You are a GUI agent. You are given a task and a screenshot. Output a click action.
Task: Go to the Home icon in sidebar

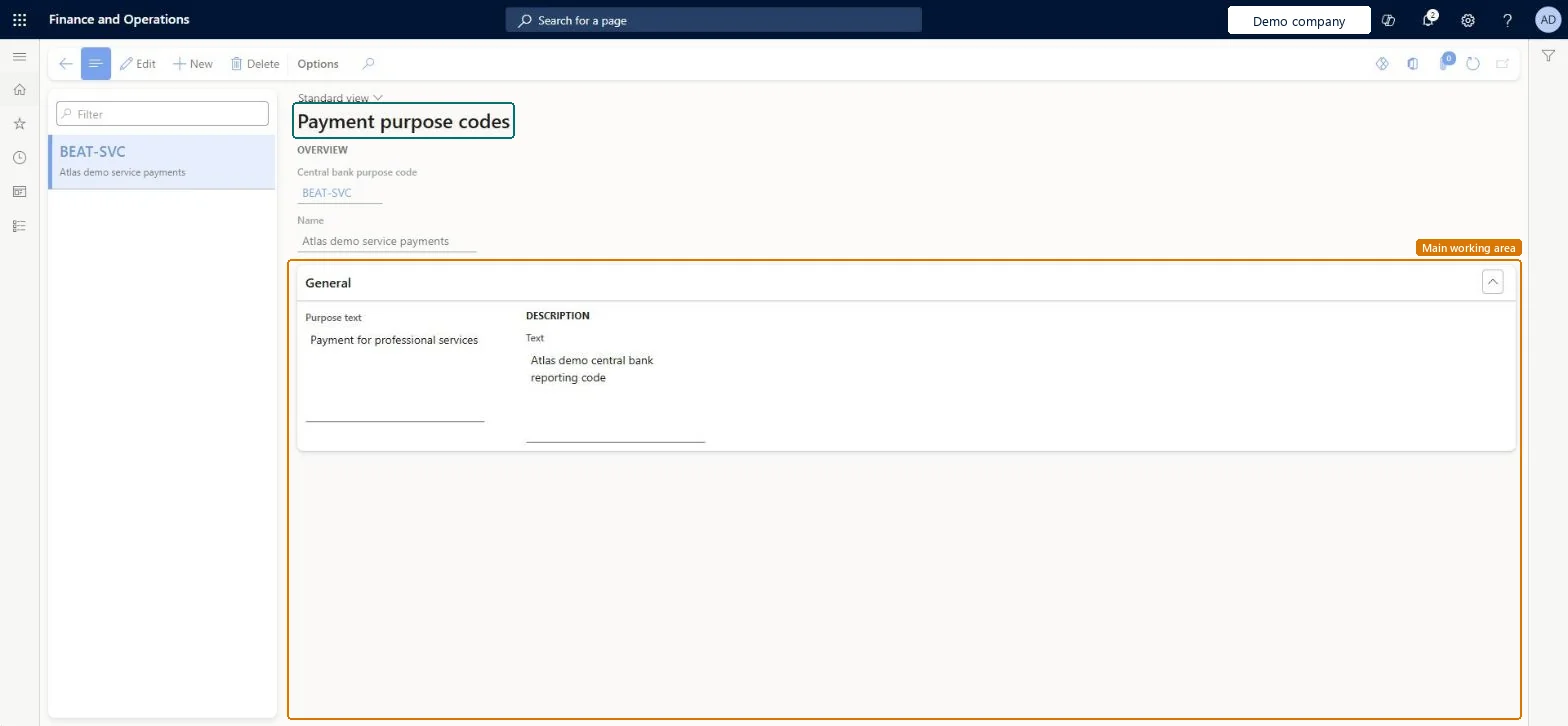click(19, 90)
